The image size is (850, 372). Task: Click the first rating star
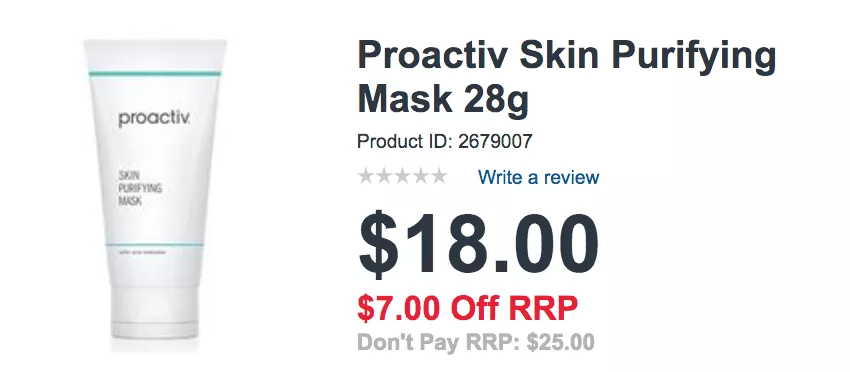(x=366, y=176)
